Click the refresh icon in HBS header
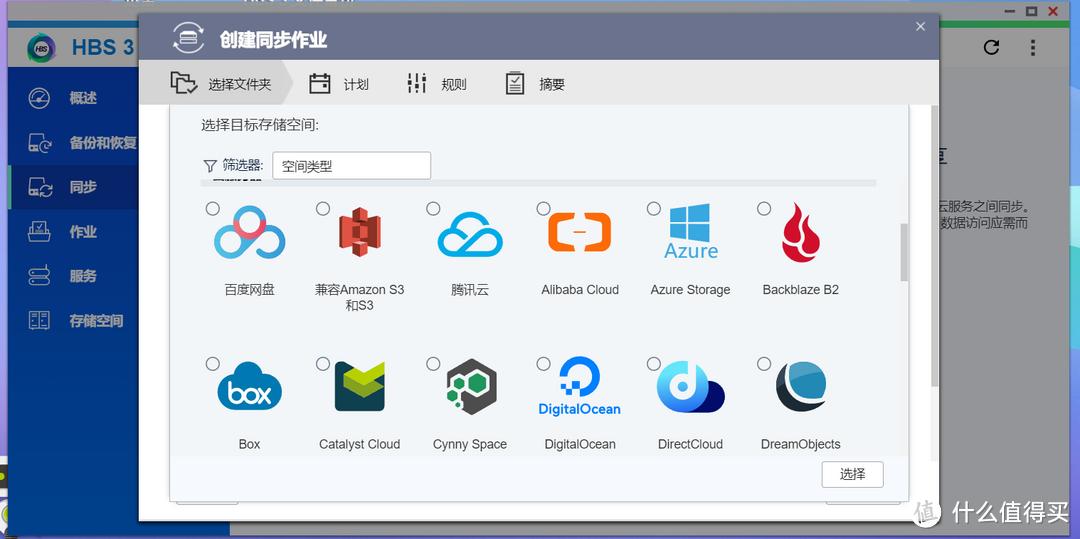The height and width of the screenshot is (539, 1080). (x=991, y=47)
